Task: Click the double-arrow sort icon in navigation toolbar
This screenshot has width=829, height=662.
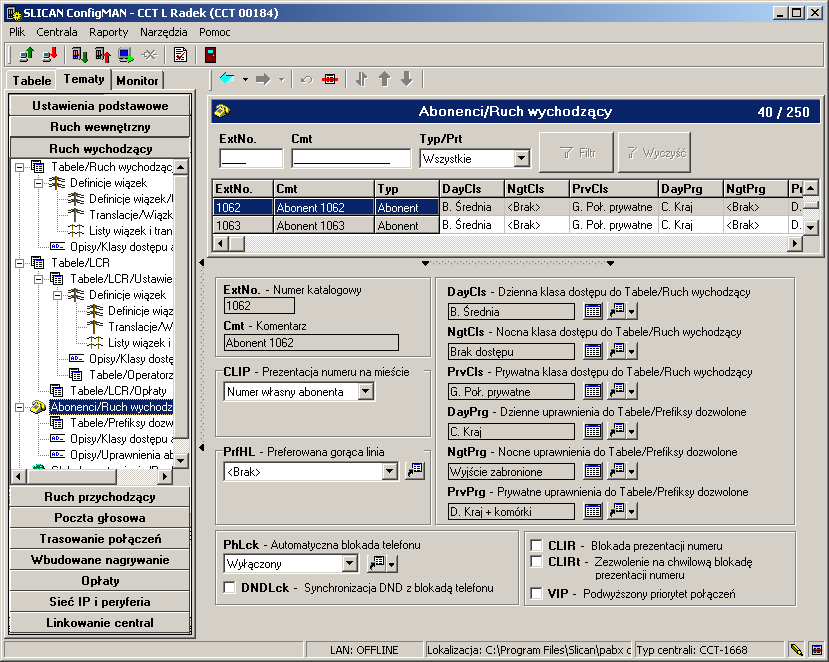Action: tap(362, 79)
